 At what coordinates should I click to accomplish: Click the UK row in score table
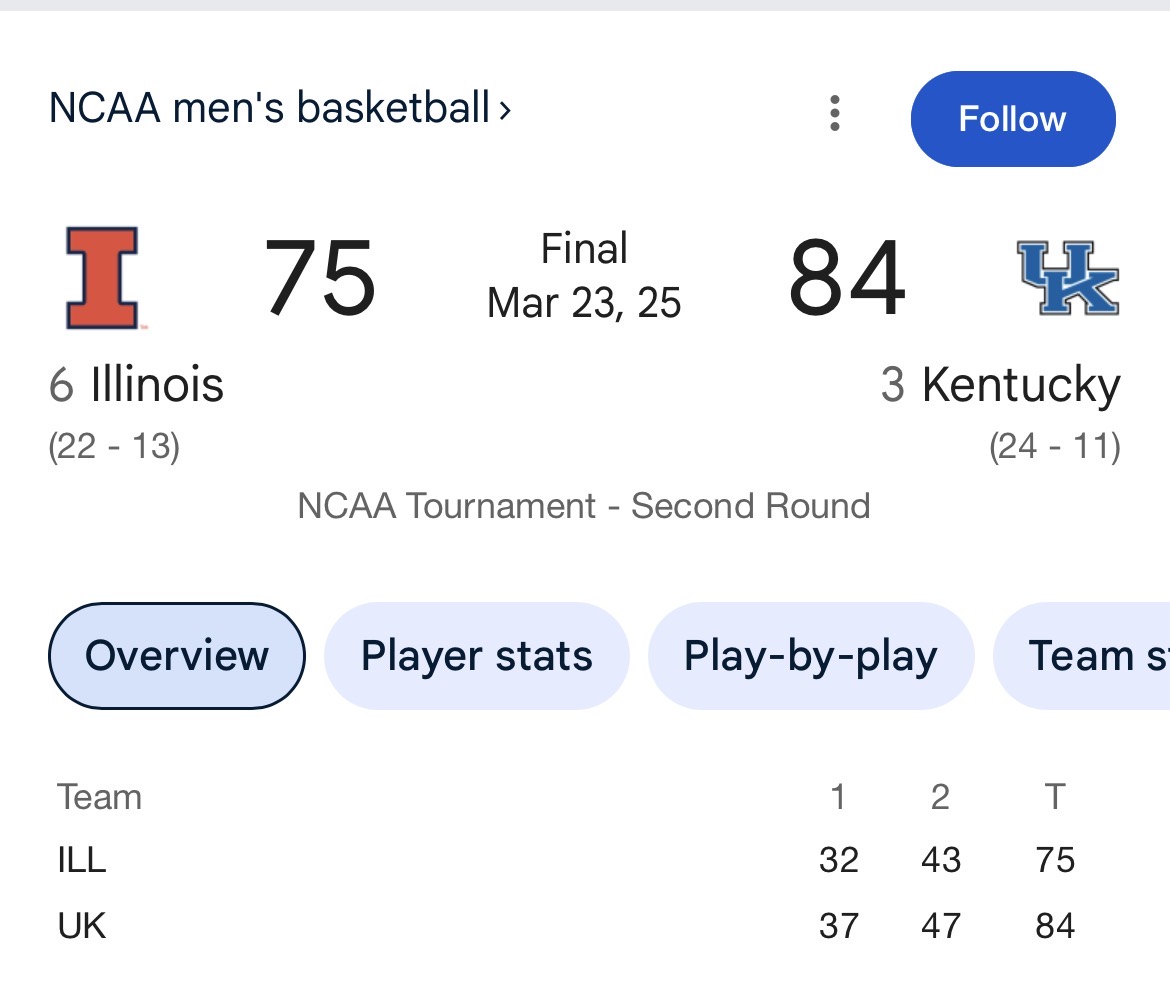pos(566,926)
